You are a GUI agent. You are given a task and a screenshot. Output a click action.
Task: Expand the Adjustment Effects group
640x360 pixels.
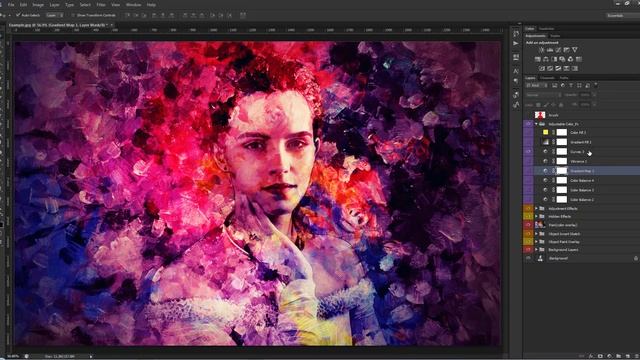pos(536,209)
